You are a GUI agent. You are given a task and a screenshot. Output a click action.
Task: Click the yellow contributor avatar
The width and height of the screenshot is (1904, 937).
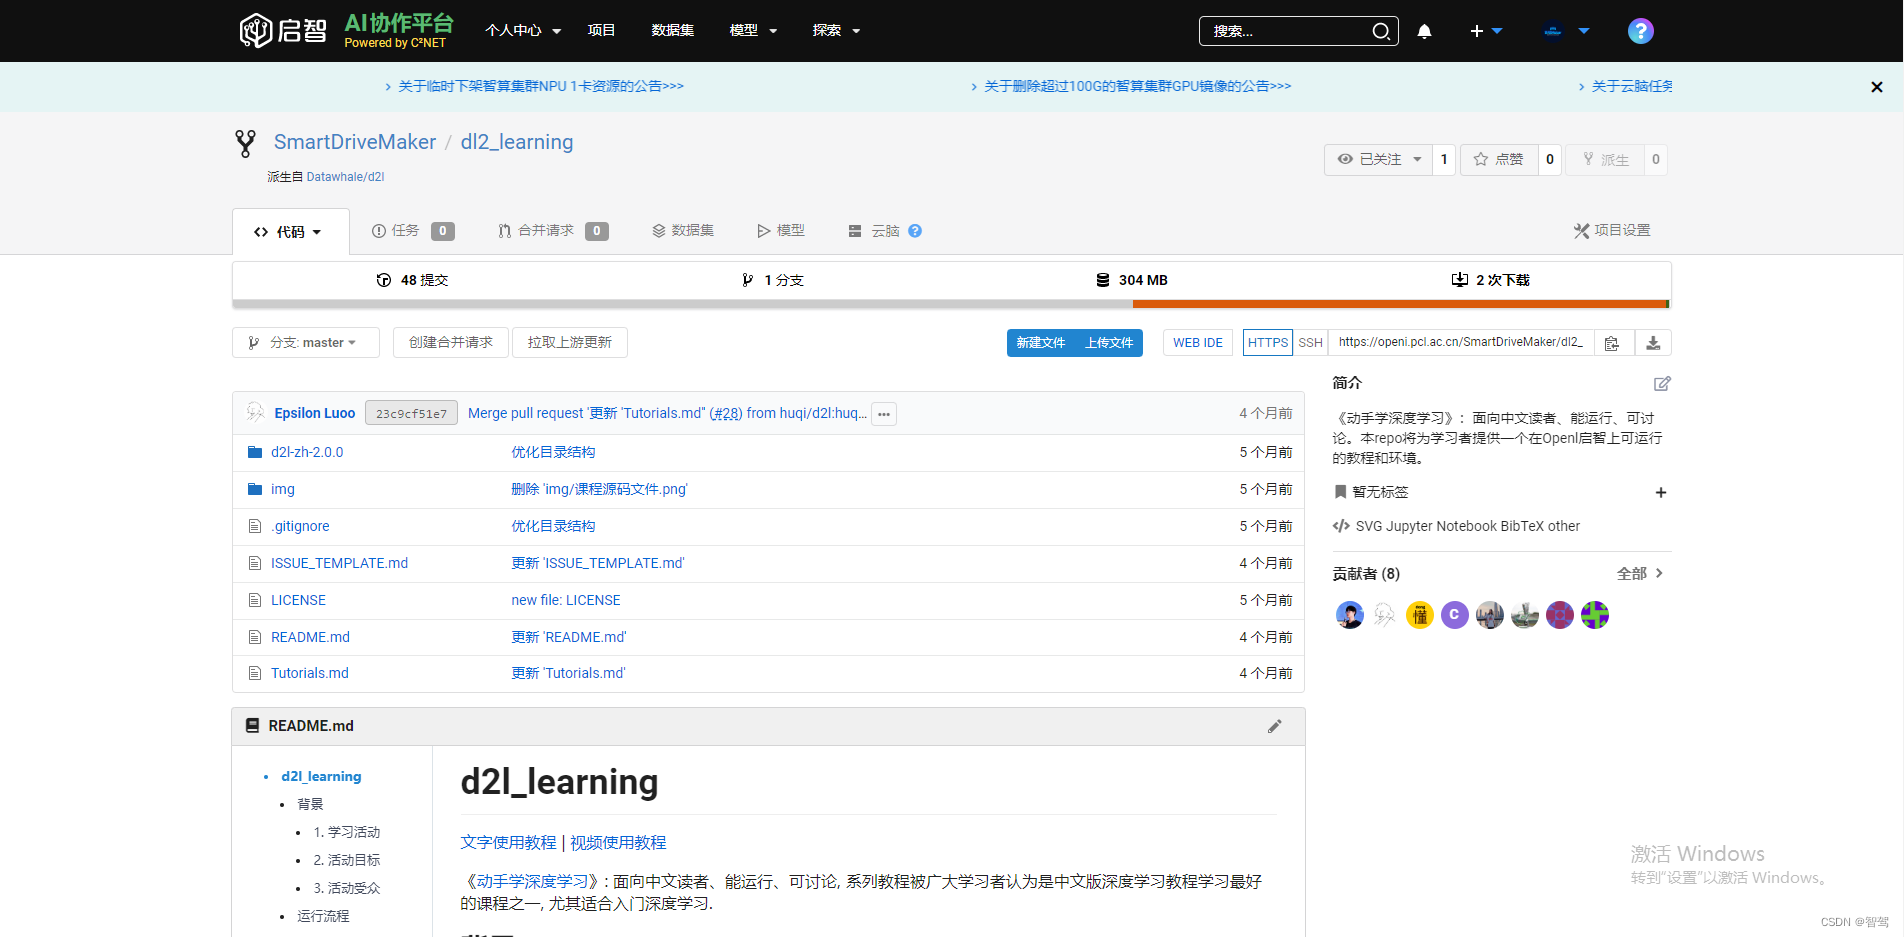1420,615
